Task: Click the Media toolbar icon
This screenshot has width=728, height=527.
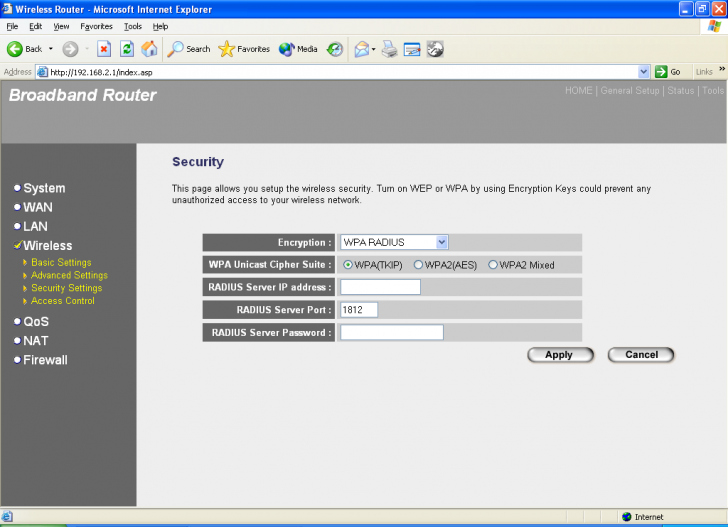Action: pyautogui.click(x=298, y=48)
